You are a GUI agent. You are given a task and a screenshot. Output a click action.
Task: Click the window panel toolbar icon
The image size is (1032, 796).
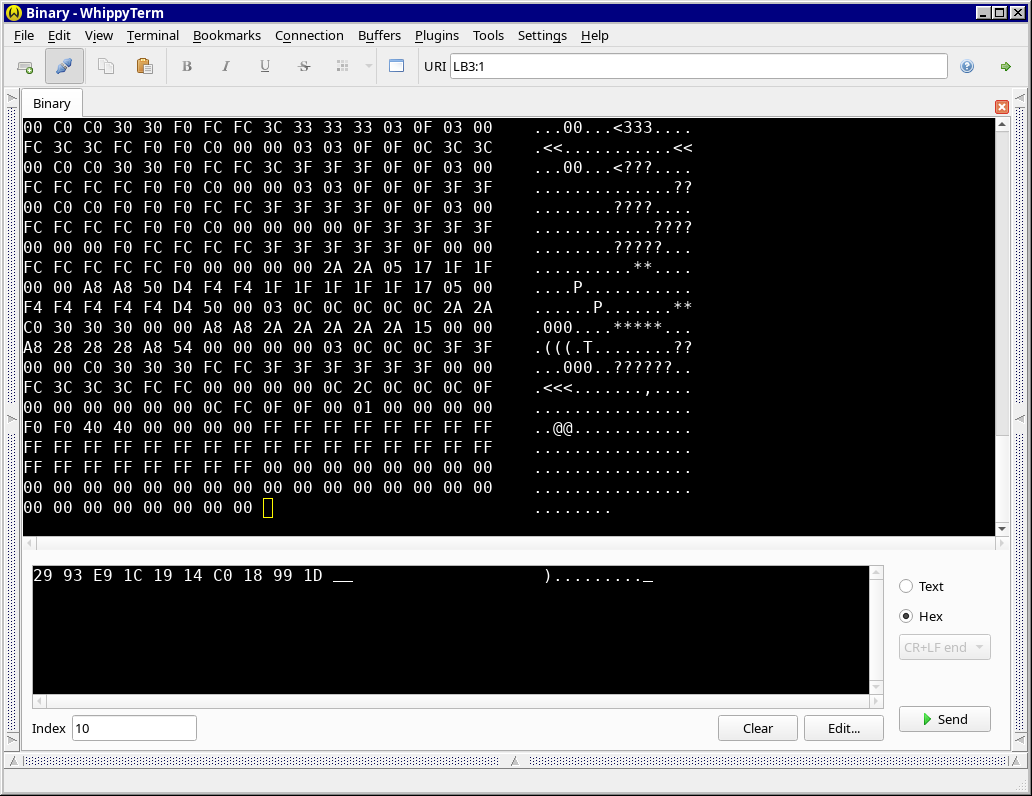point(396,67)
